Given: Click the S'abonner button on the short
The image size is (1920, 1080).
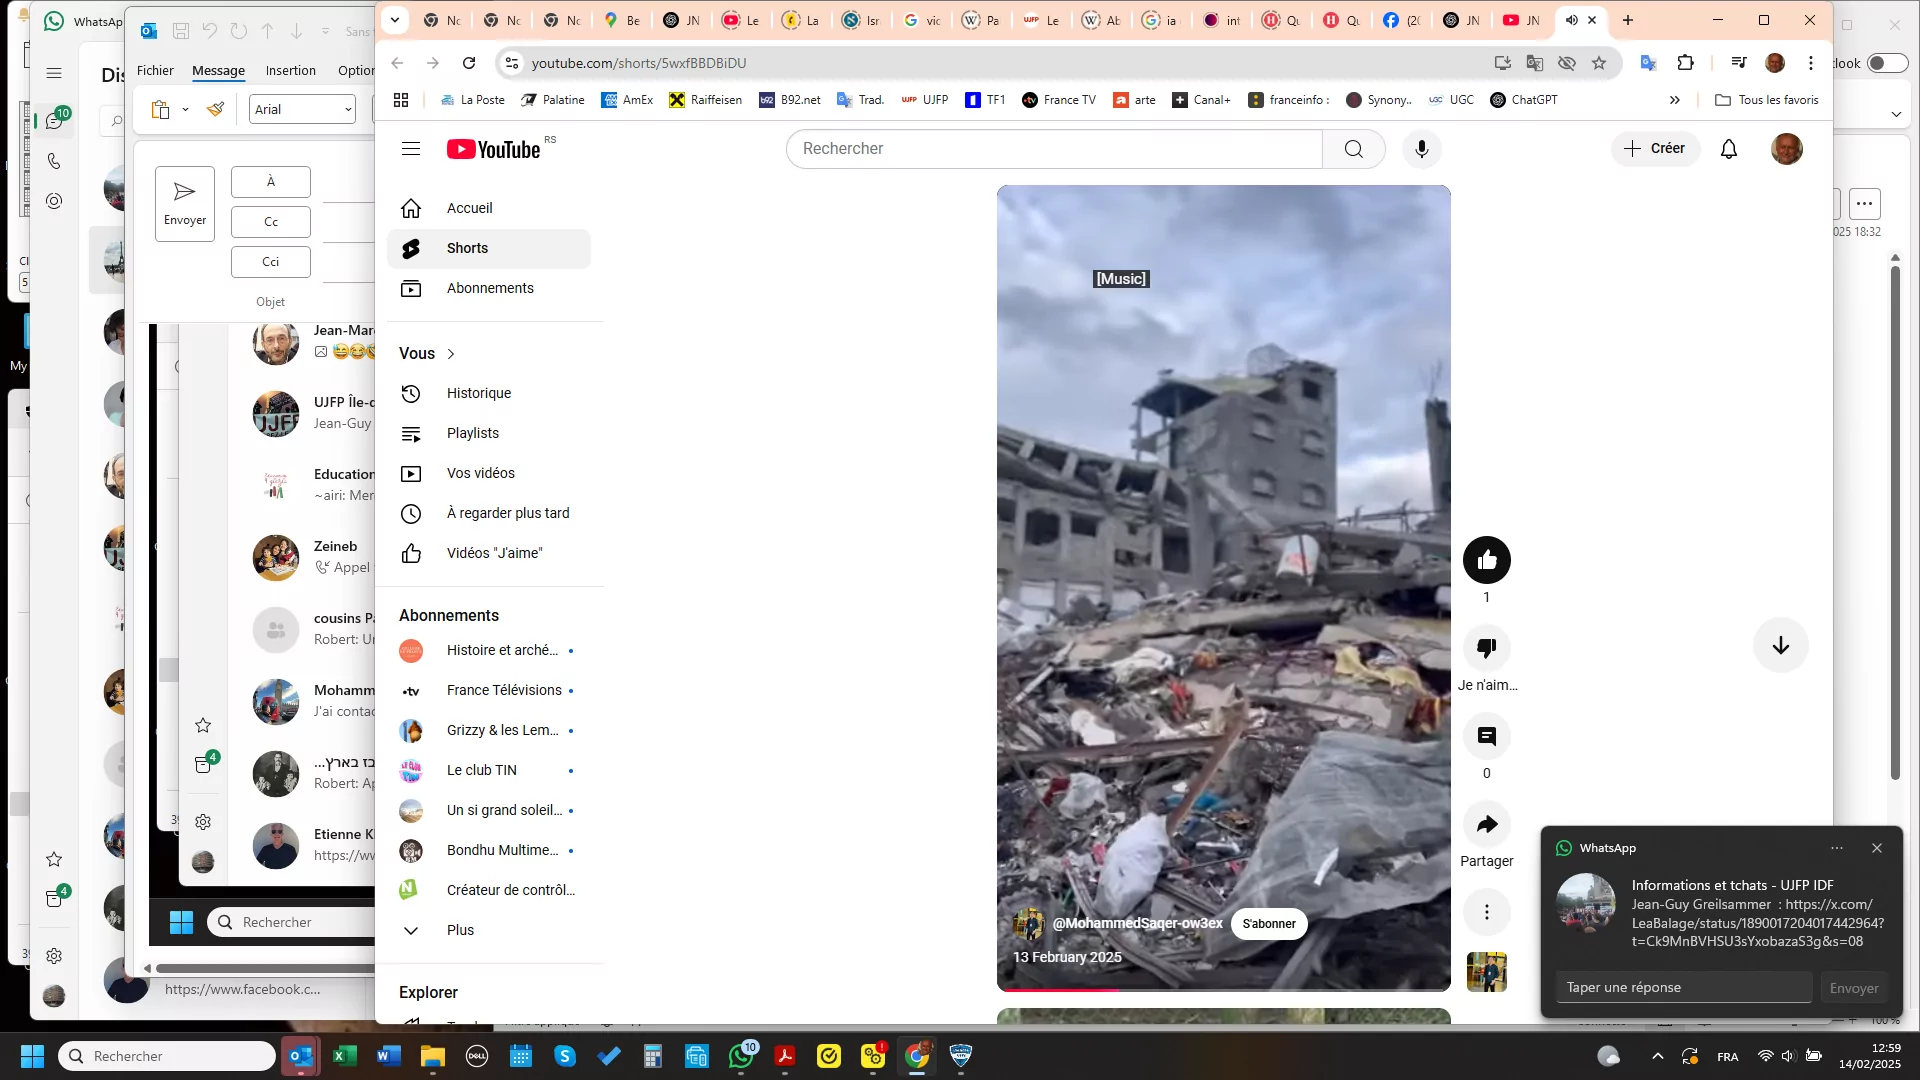Looking at the screenshot, I should coord(1268,924).
